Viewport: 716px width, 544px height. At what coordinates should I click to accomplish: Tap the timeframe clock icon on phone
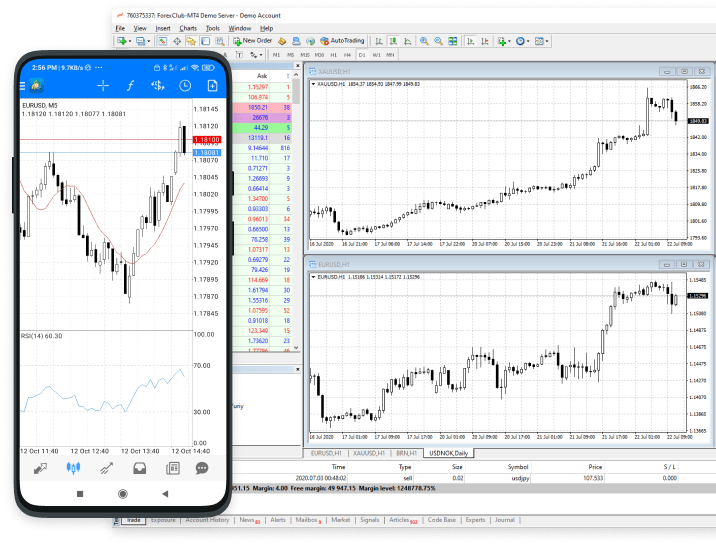tap(185, 86)
